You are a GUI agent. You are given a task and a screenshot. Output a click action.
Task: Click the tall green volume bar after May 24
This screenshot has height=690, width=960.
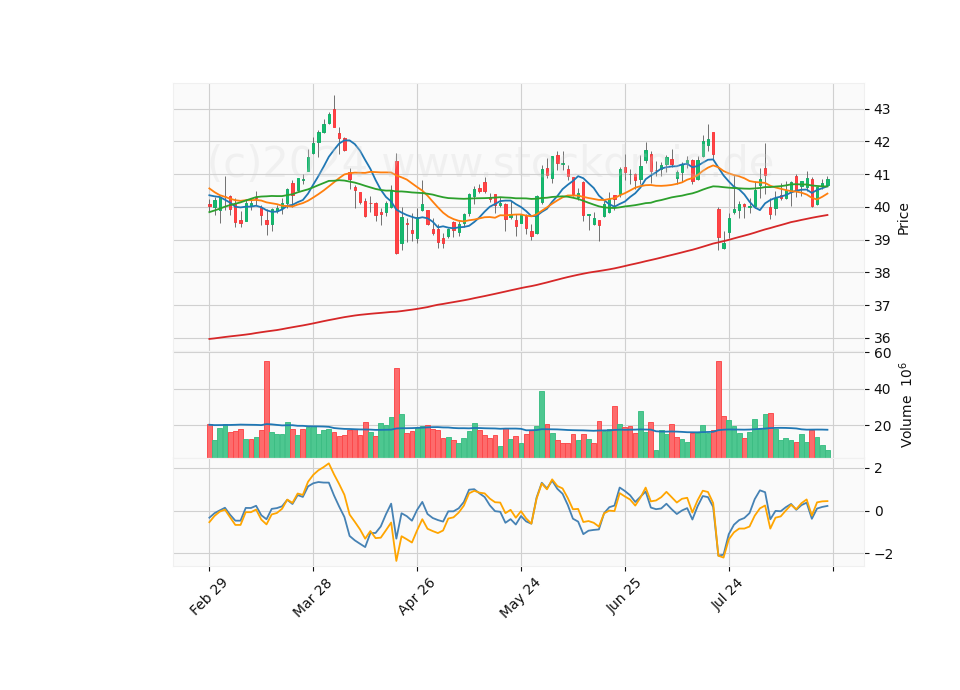542,424
